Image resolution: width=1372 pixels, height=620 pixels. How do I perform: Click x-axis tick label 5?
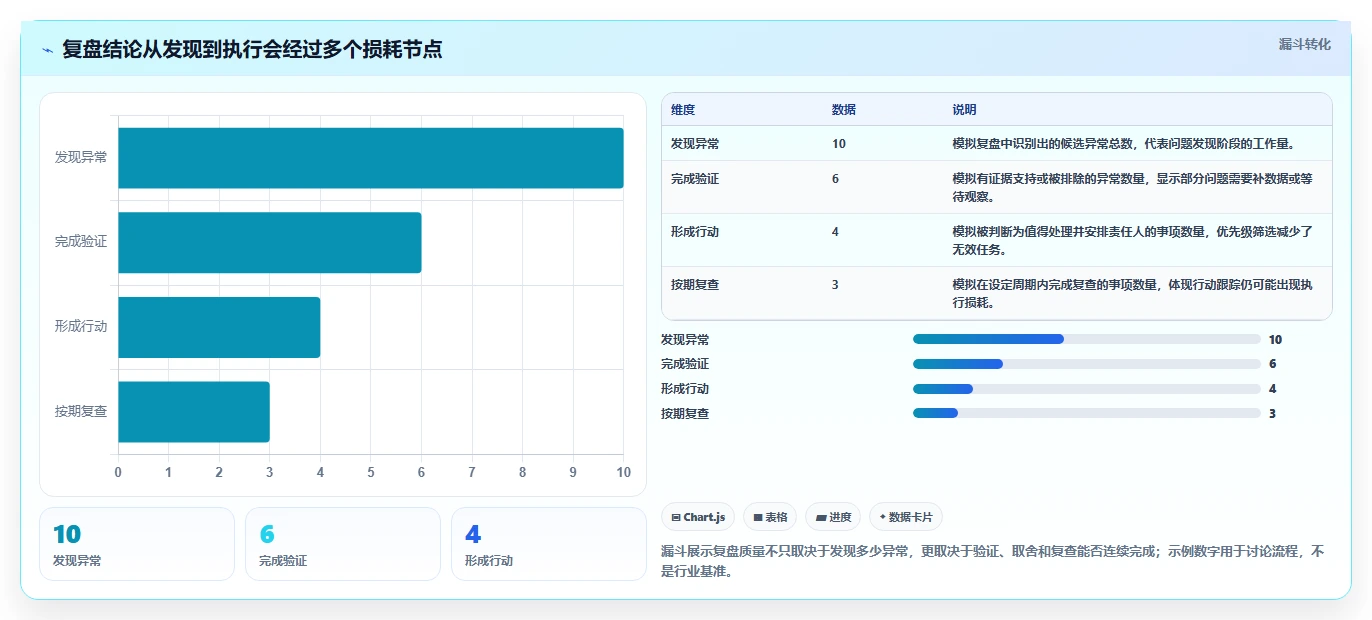pyautogui.click(x=371, y=472)
